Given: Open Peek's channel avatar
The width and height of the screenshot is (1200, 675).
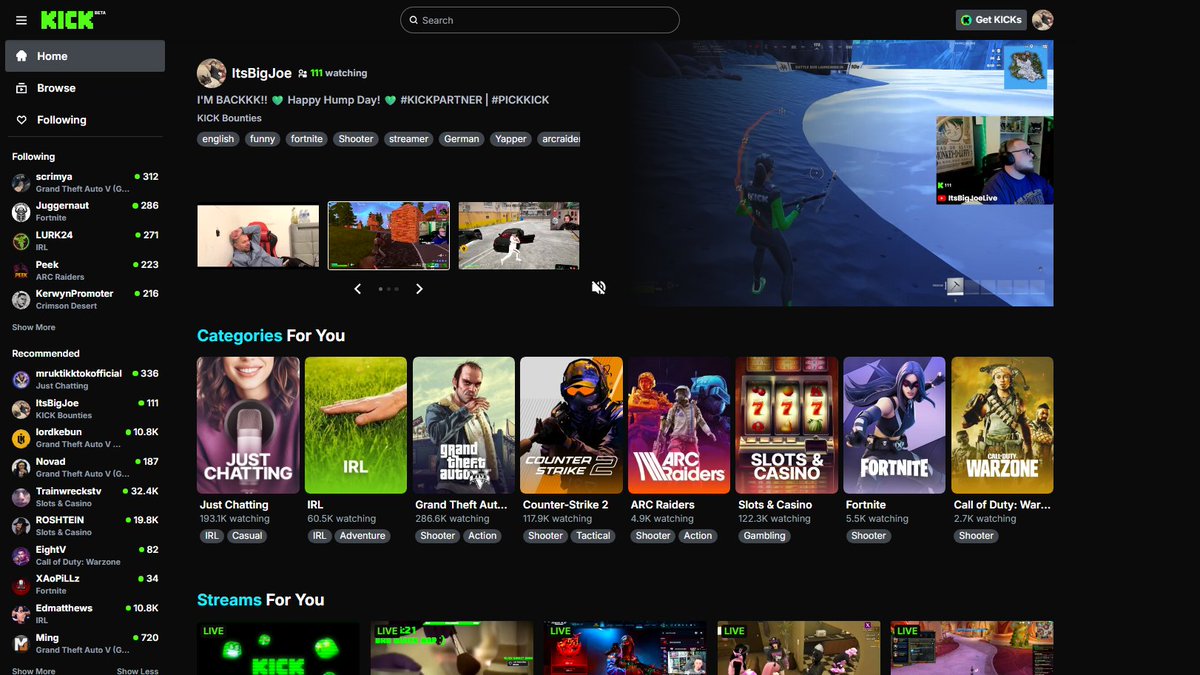Looking at the screenshot, I should (x=21, y=270).
